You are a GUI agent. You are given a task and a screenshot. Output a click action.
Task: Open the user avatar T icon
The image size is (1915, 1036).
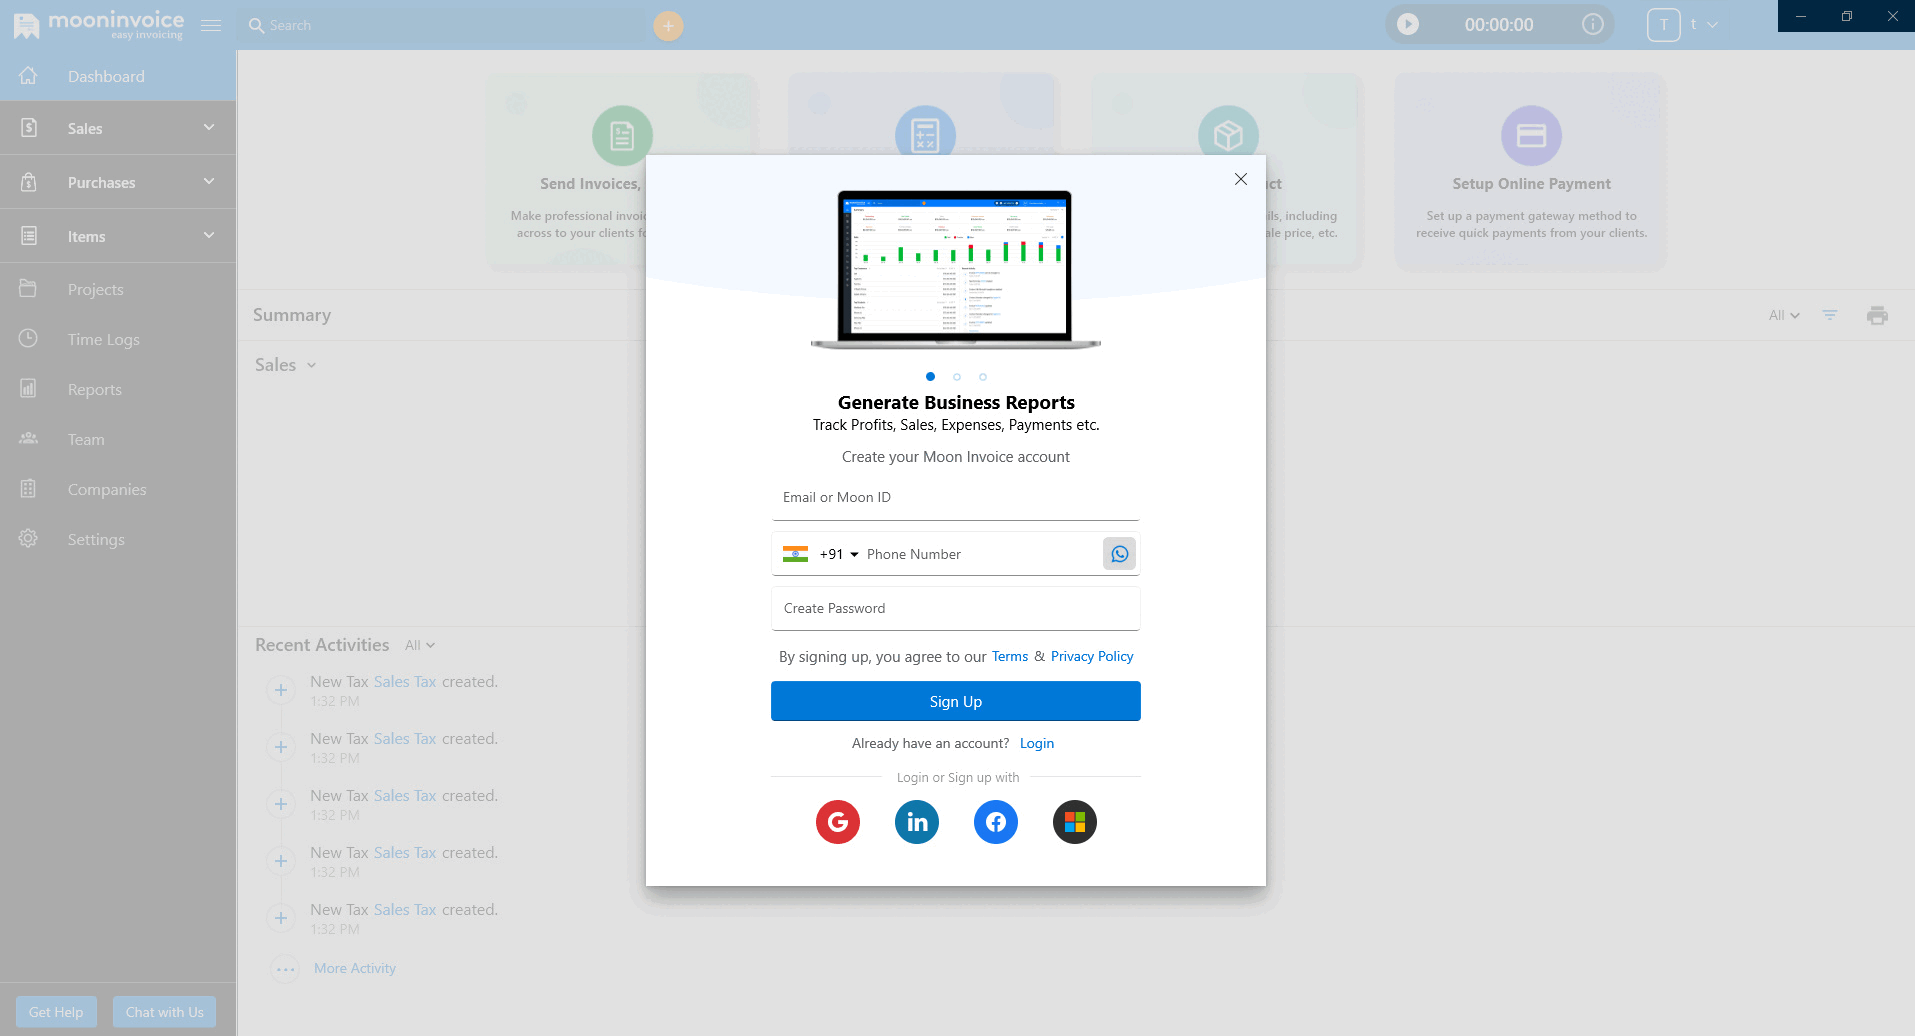click(x=1664, y=25)
